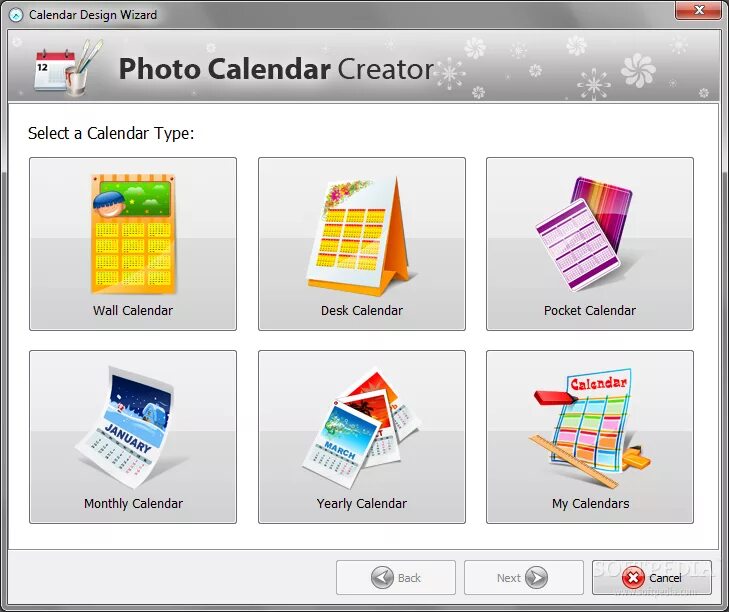Click the Monthly Calendar label text
Screen dimensions: 729x612
(133, 504)
